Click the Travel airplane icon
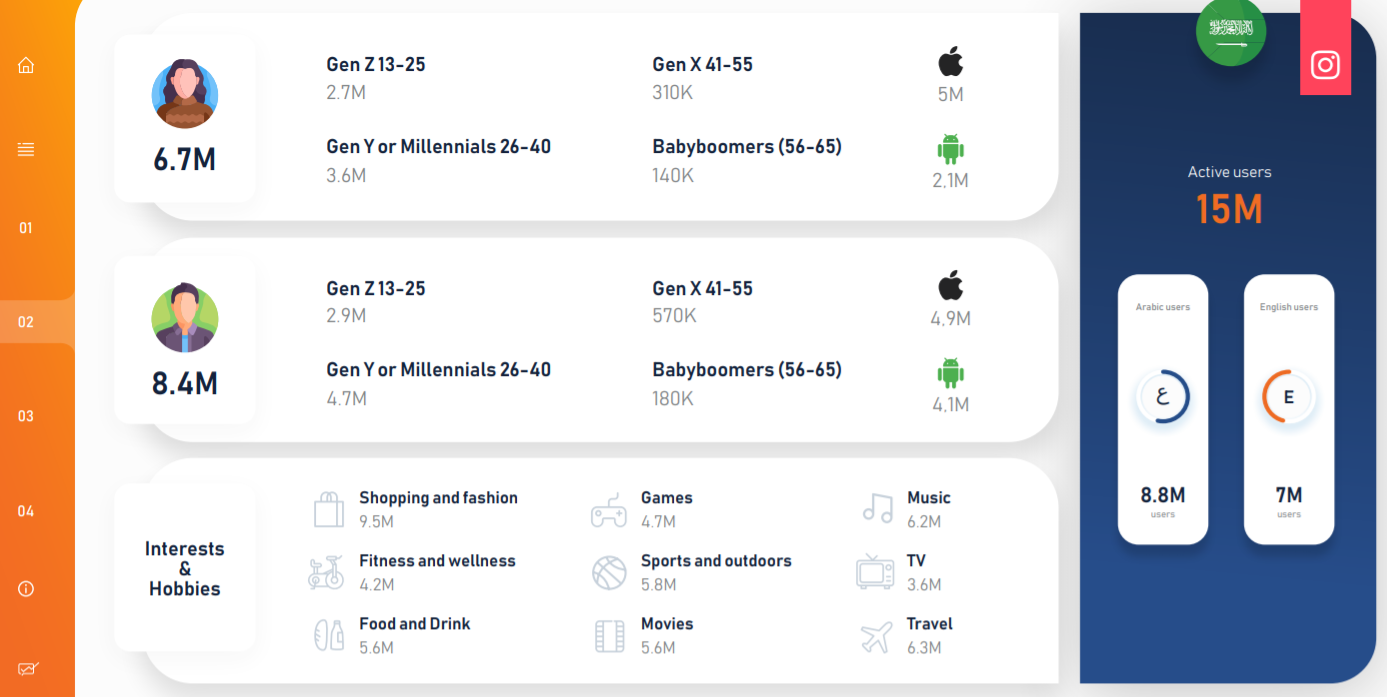The image size is (1387, 697). pos(876,636)
